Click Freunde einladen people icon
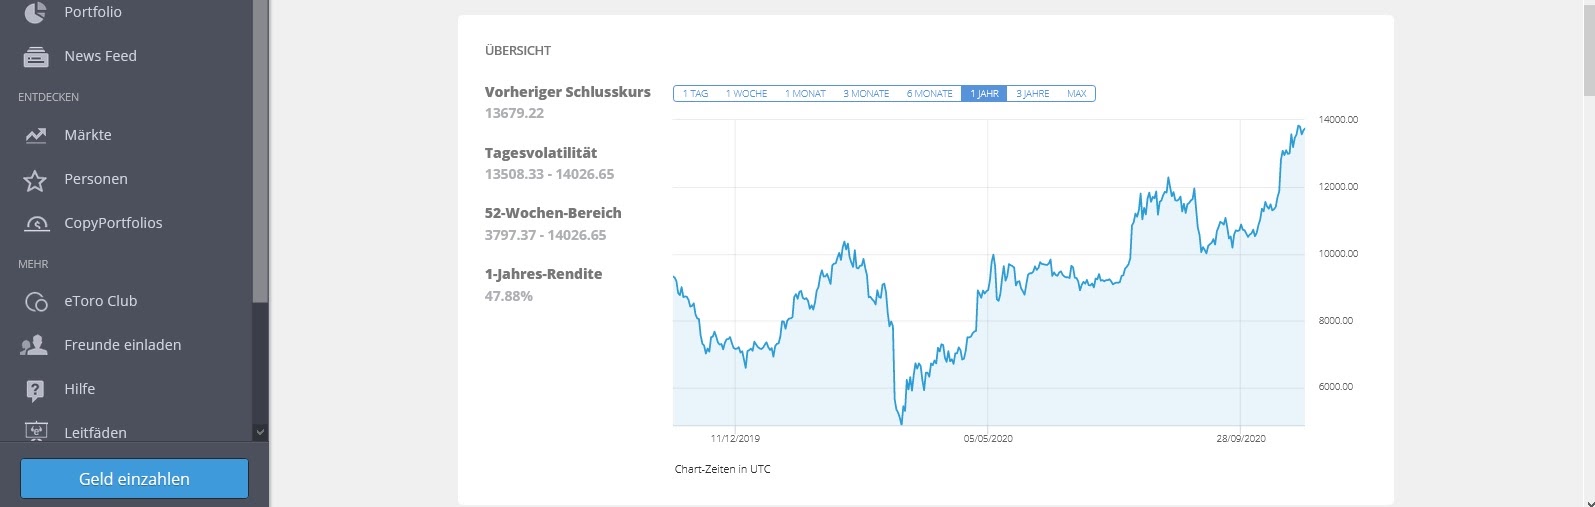Viewport: 1595px width, 507px height. 35,346
